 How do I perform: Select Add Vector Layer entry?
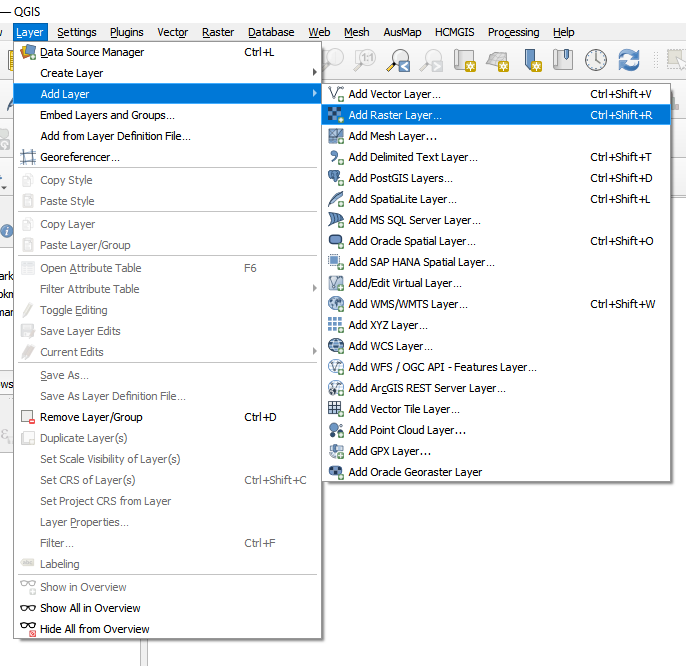click(496, 94)
